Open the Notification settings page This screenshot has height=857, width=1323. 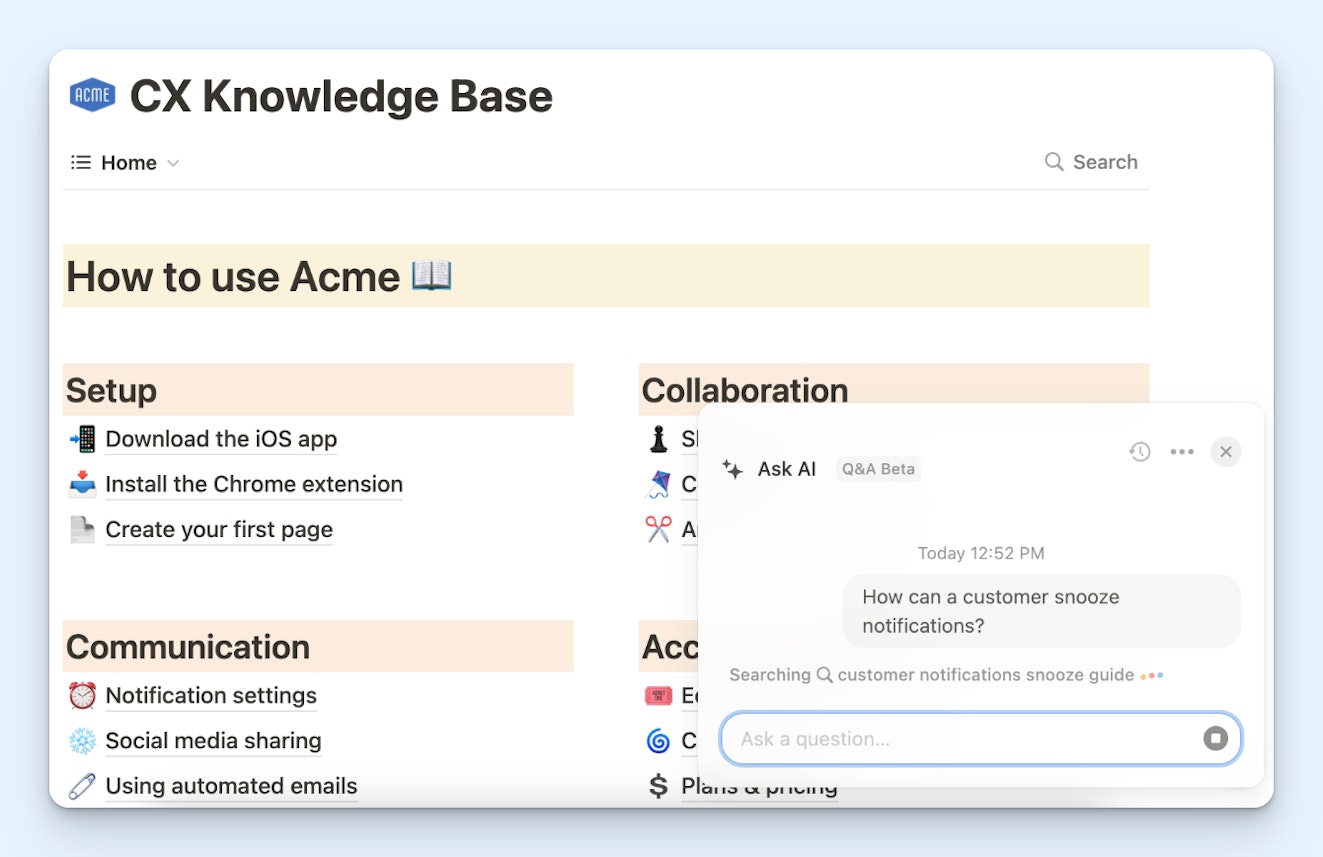[211, 696]
